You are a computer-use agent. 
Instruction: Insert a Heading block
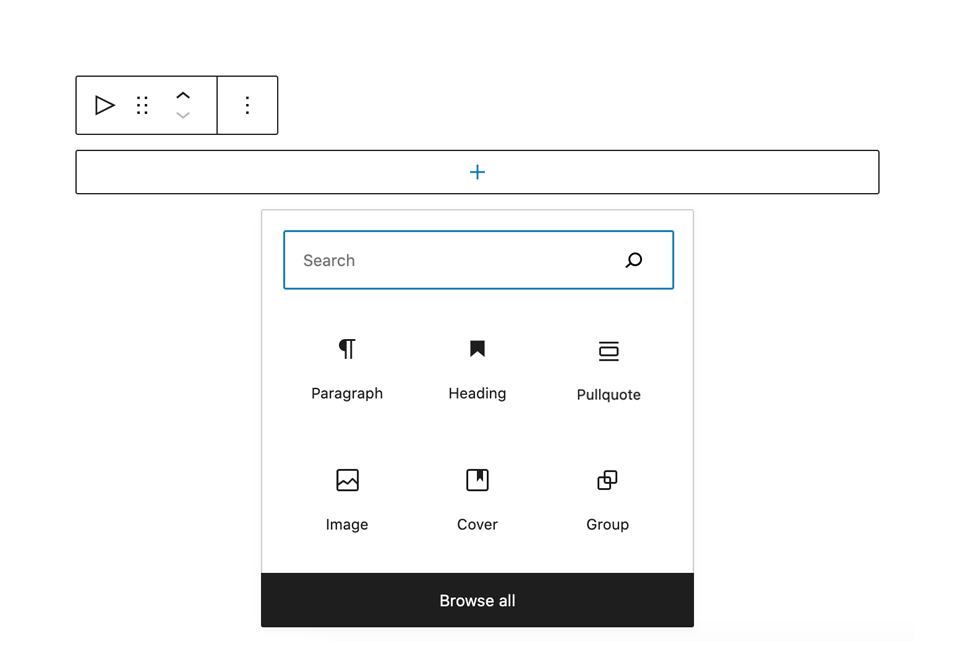(478, 369)
